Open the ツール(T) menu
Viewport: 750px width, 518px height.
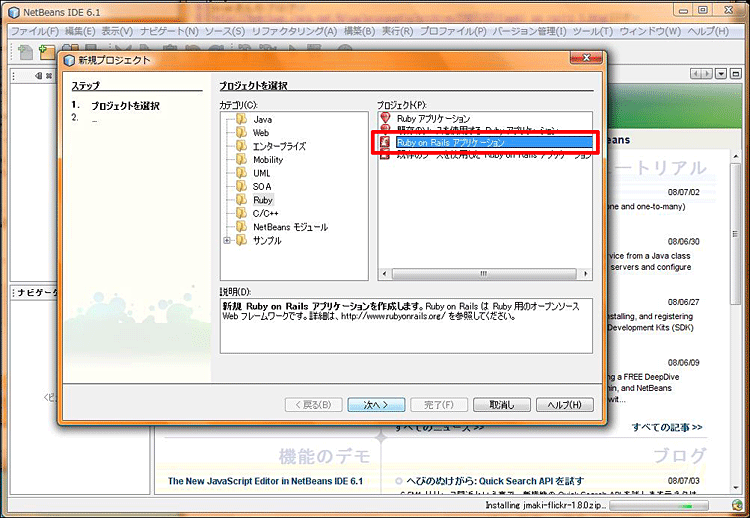coord(593,32)
